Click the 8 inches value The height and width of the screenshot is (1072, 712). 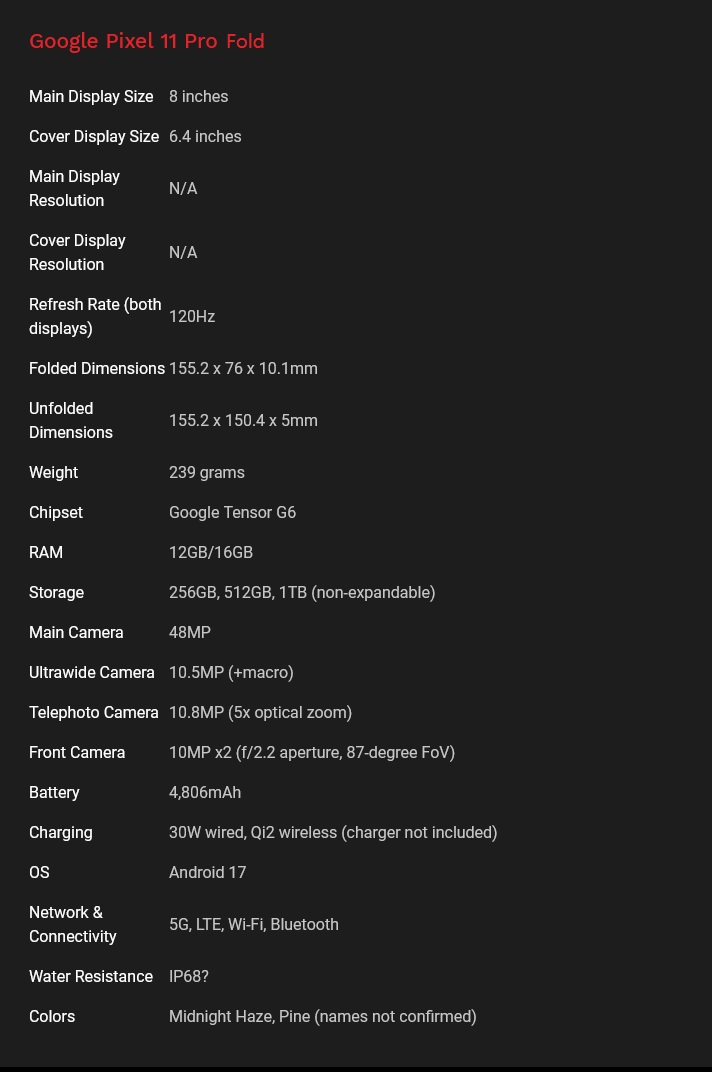pos(198,96)
